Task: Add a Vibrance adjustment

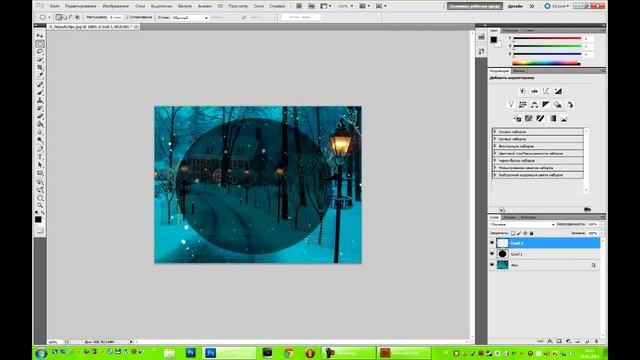Action: pos(511,105)
